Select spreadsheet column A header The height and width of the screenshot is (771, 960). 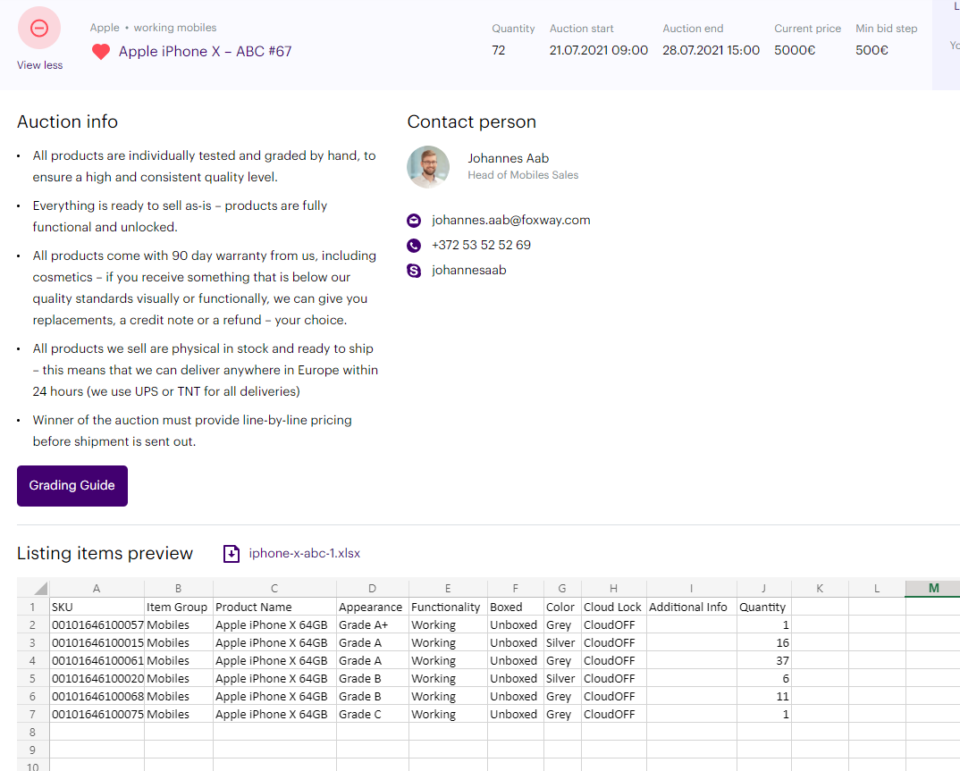(x=97, y=589)
